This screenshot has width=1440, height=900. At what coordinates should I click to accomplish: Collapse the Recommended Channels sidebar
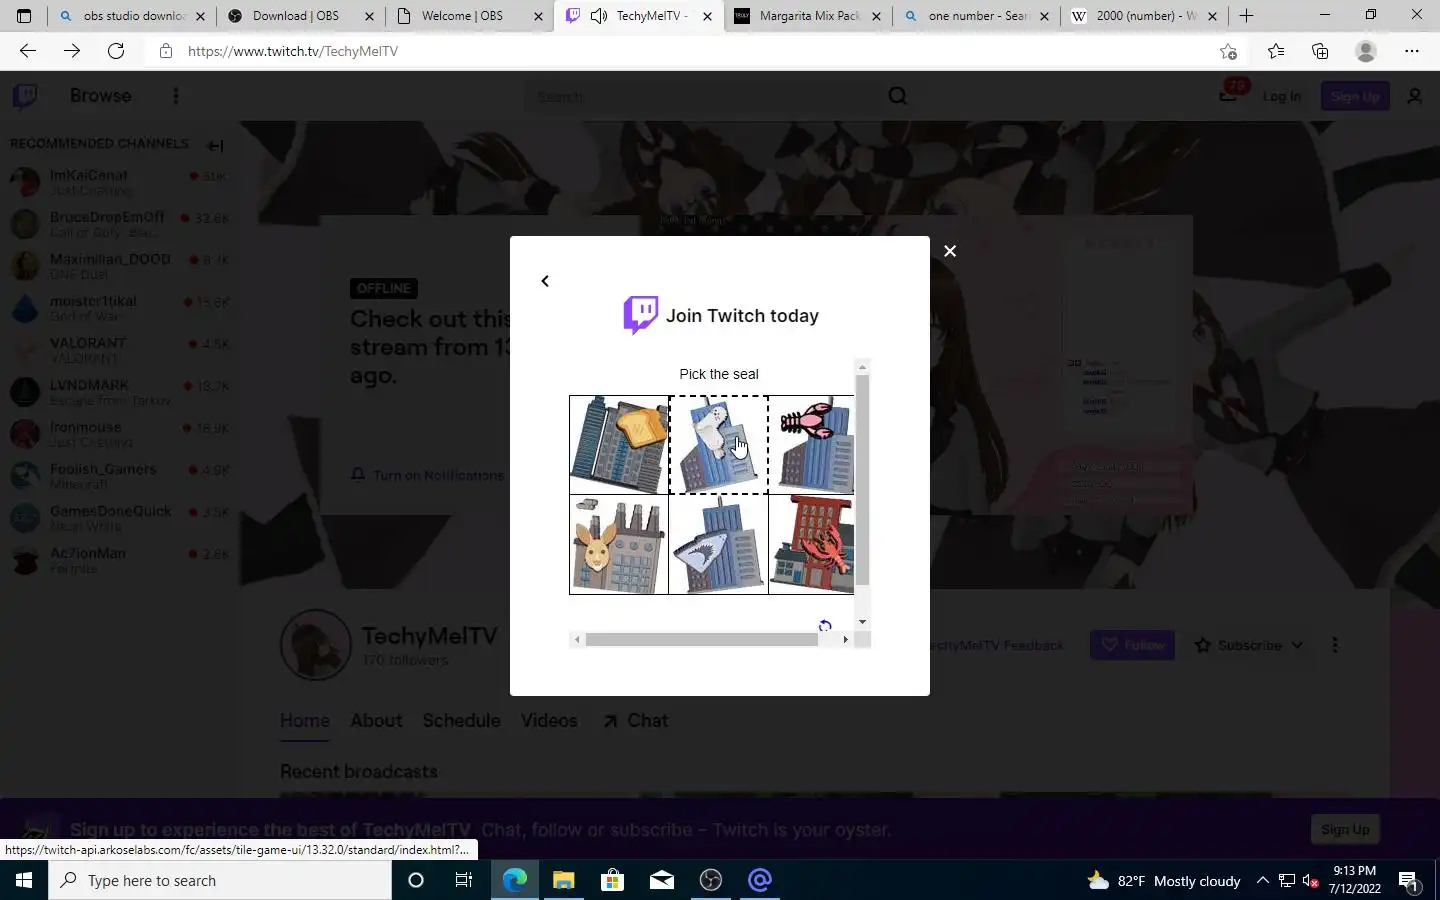pos(215,145)
